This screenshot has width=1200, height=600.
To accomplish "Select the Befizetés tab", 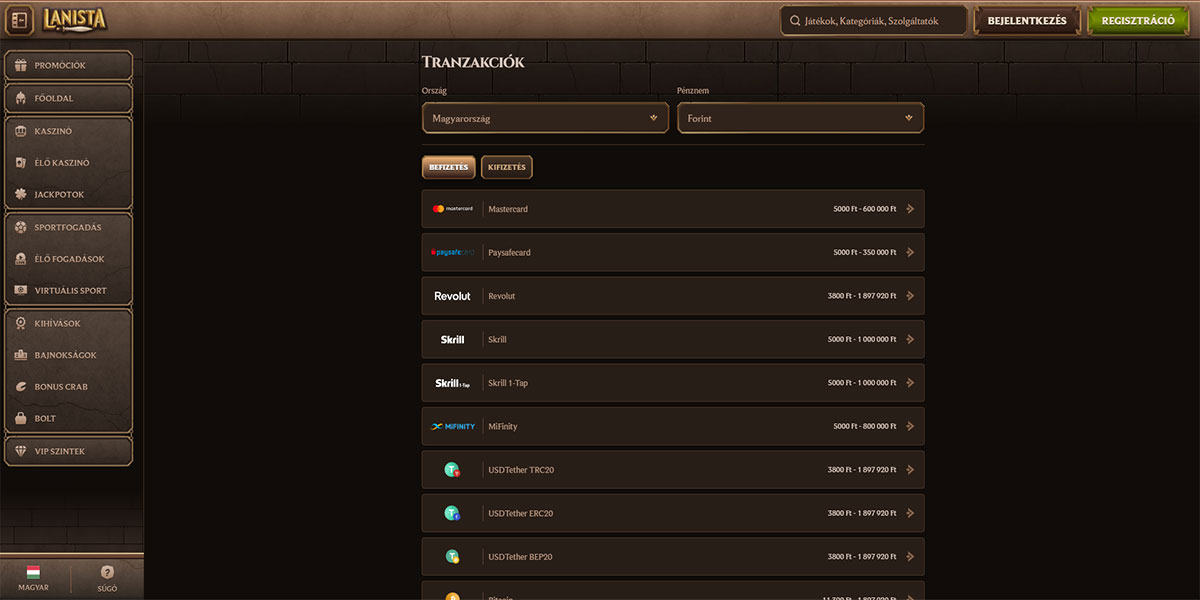I will pos(448,167).
